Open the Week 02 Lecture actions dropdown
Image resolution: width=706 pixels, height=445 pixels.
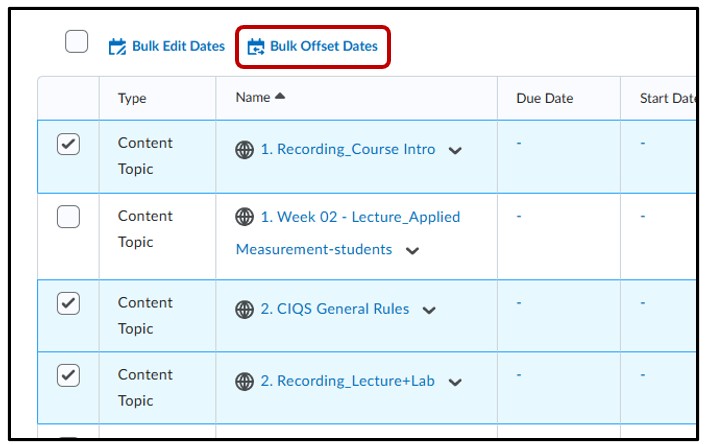click(412, 251)
